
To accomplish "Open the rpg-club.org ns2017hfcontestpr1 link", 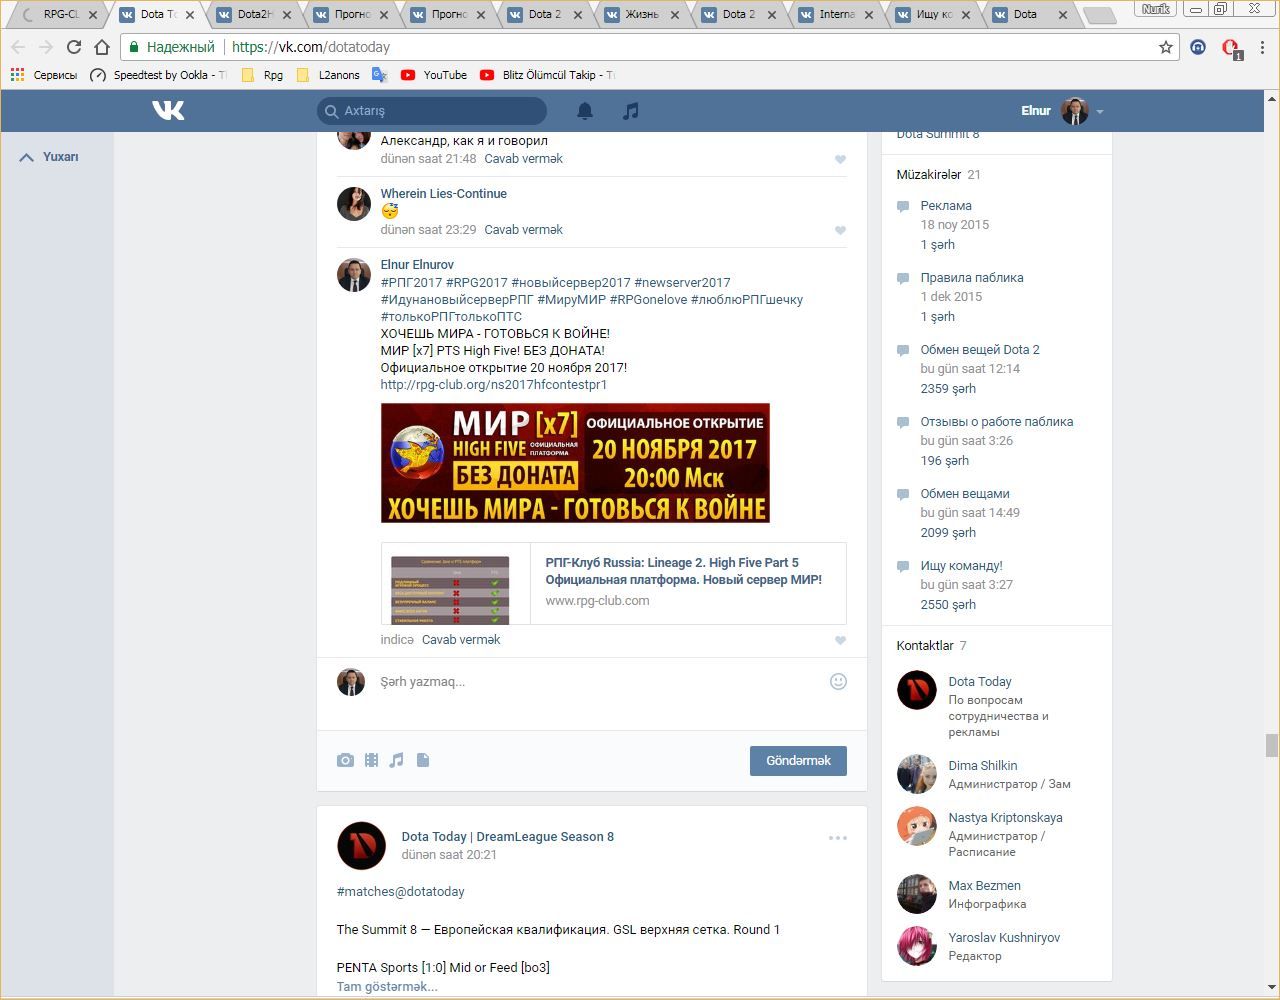I will pyautogui.click(x=494, y=385).
